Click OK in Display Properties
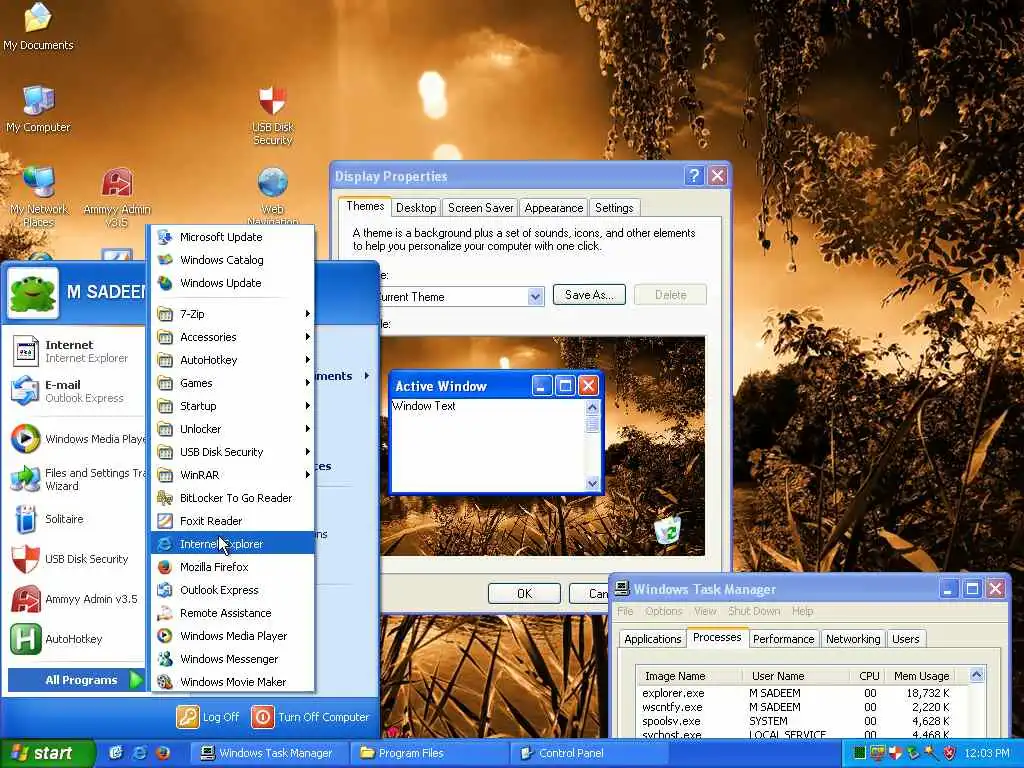The width and height of the screenshot is (1024, 768). [524, 593]
